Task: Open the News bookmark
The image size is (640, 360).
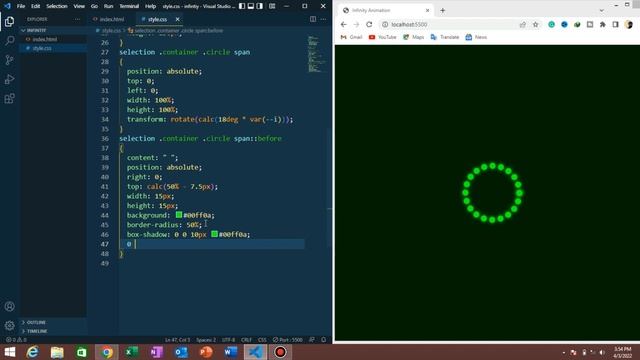Action: 476,37
